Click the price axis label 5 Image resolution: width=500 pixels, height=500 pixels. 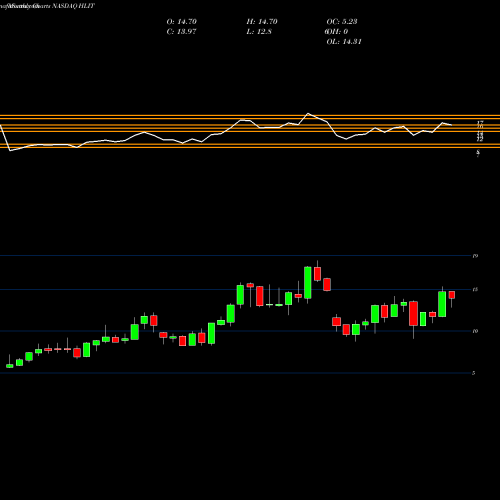pyautogui.click(x=474, y=373)
